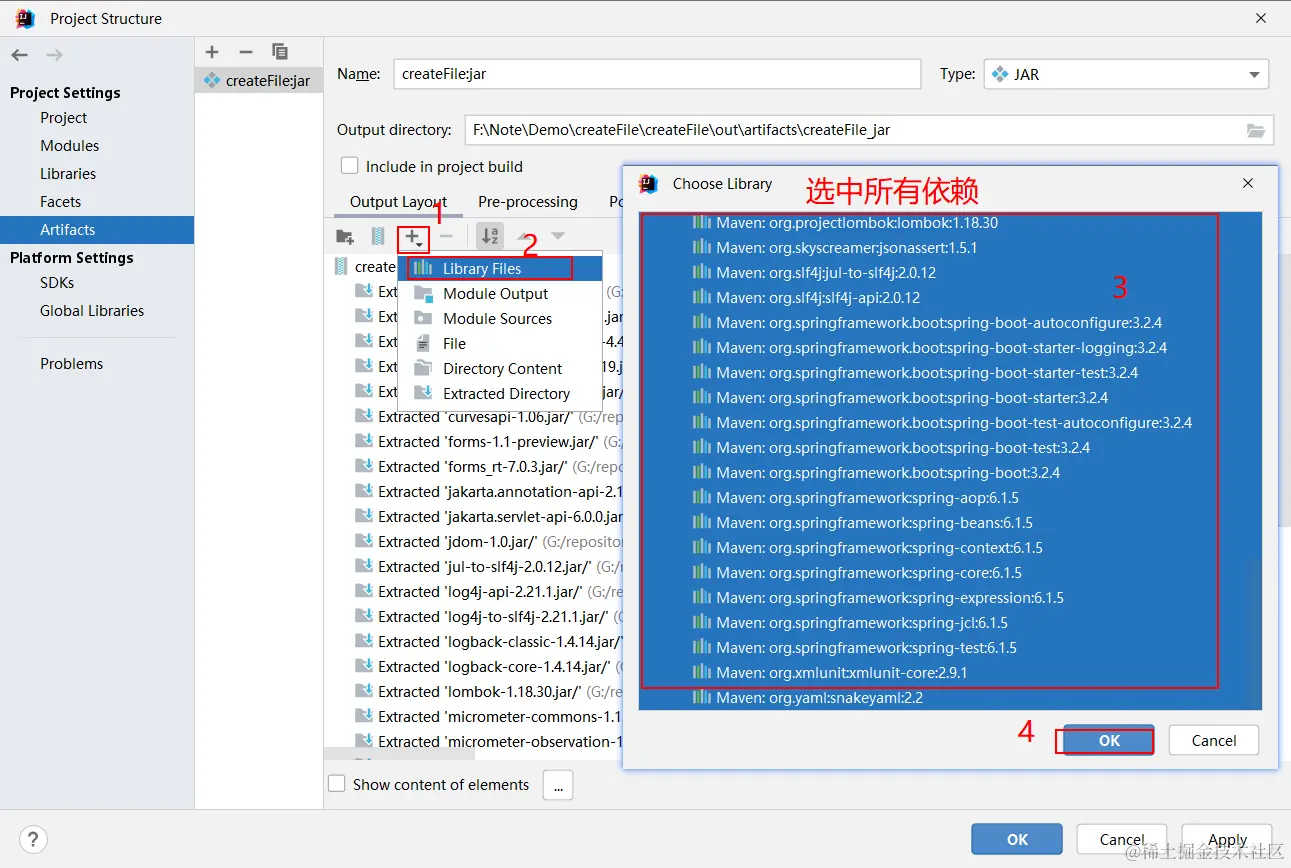Choose Extracted Directory from the popup menu
This screenshot has height=868, width=1291.
(x=500, y=393)
